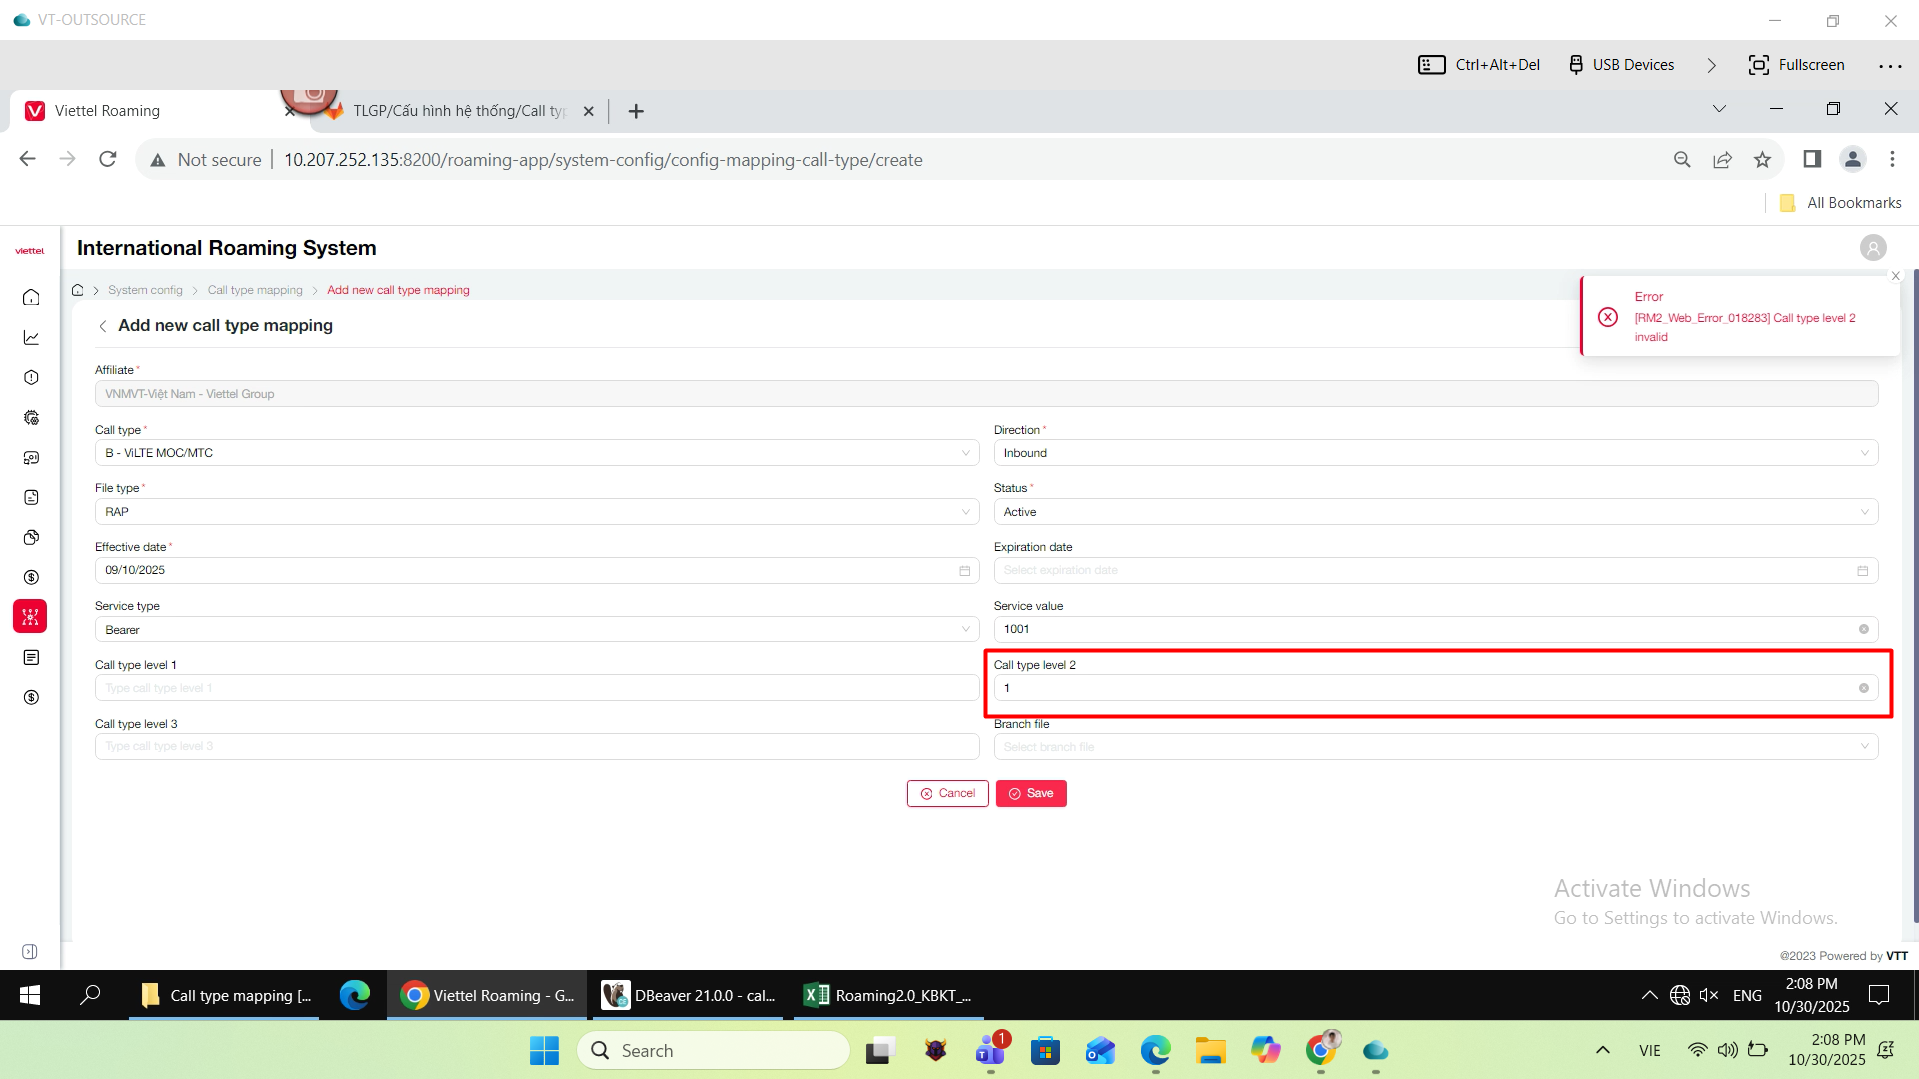Image resolution: width=1919 pixels, height=1079 pixels.
Task: Click Call type mapping breadcrumb
Action: pos(255,290)
